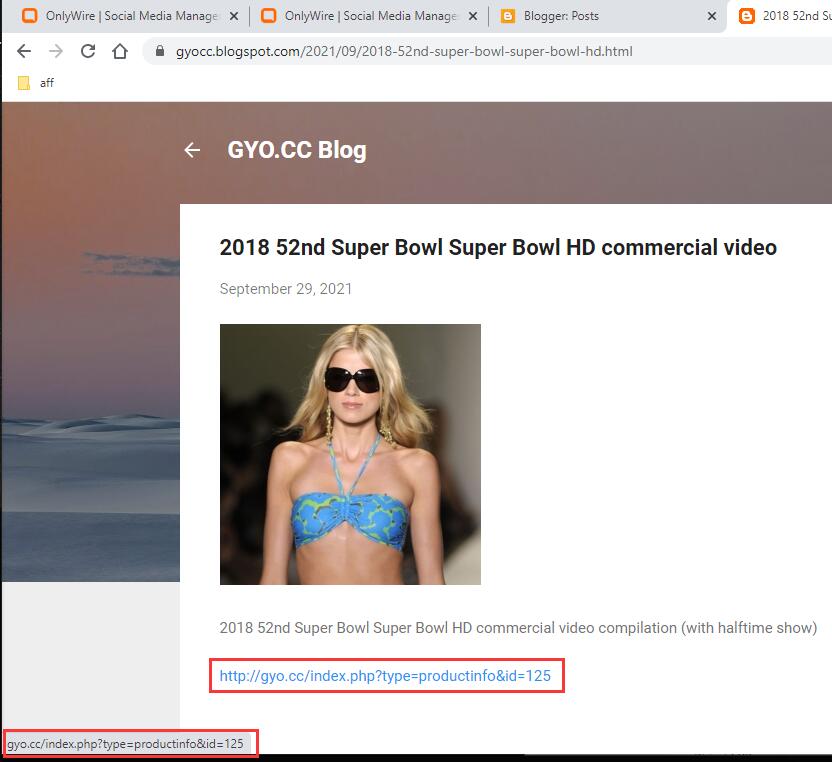View site info via the padlock icon
This screenshot has width=832, height=762.
coord(160,51)
